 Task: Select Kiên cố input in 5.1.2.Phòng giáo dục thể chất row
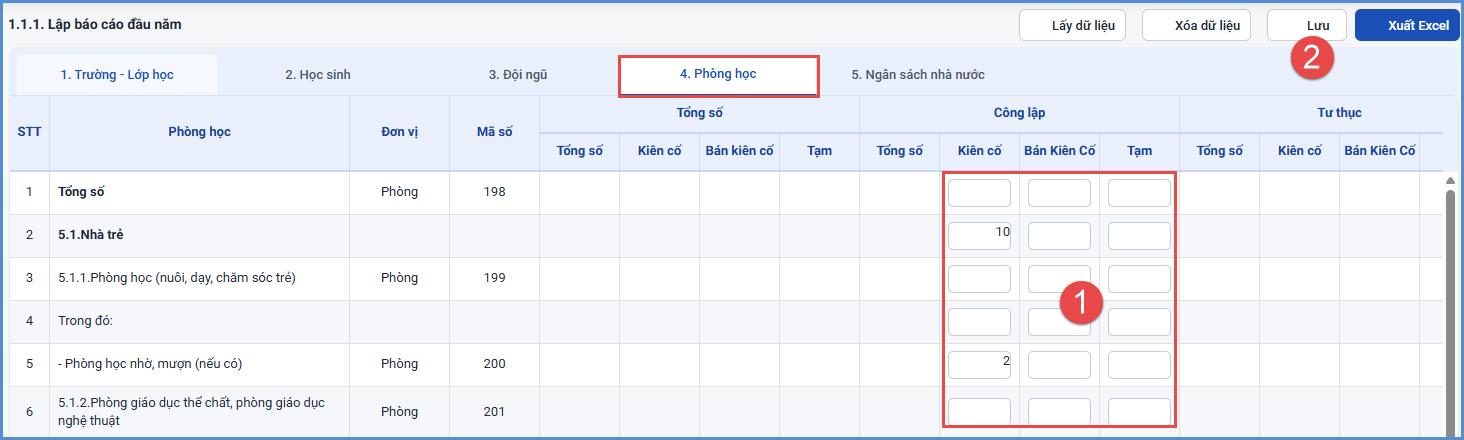[x=979, y=412]
